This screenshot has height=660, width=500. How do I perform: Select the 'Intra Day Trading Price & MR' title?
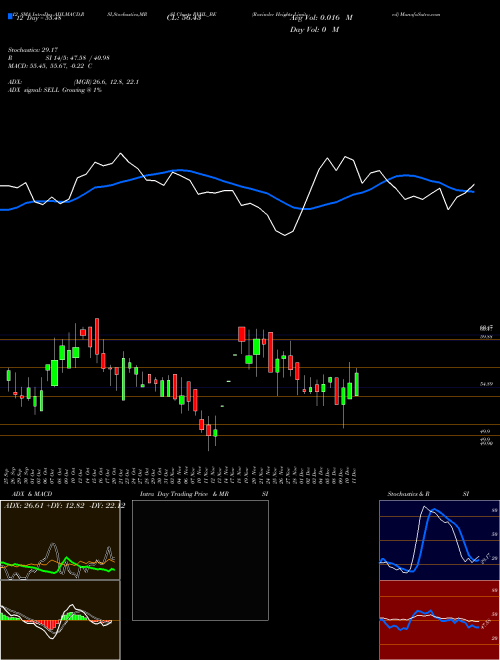(x=184, y=494)
